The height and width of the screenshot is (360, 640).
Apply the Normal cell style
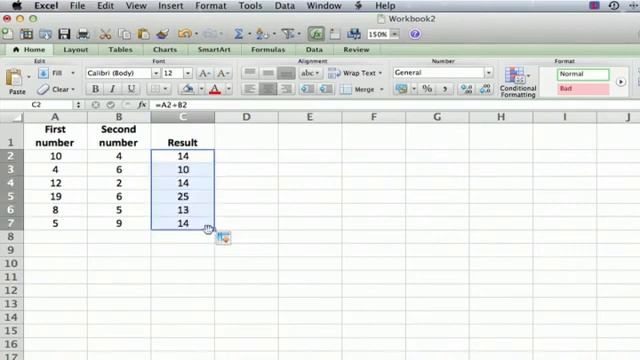[583, 74]
